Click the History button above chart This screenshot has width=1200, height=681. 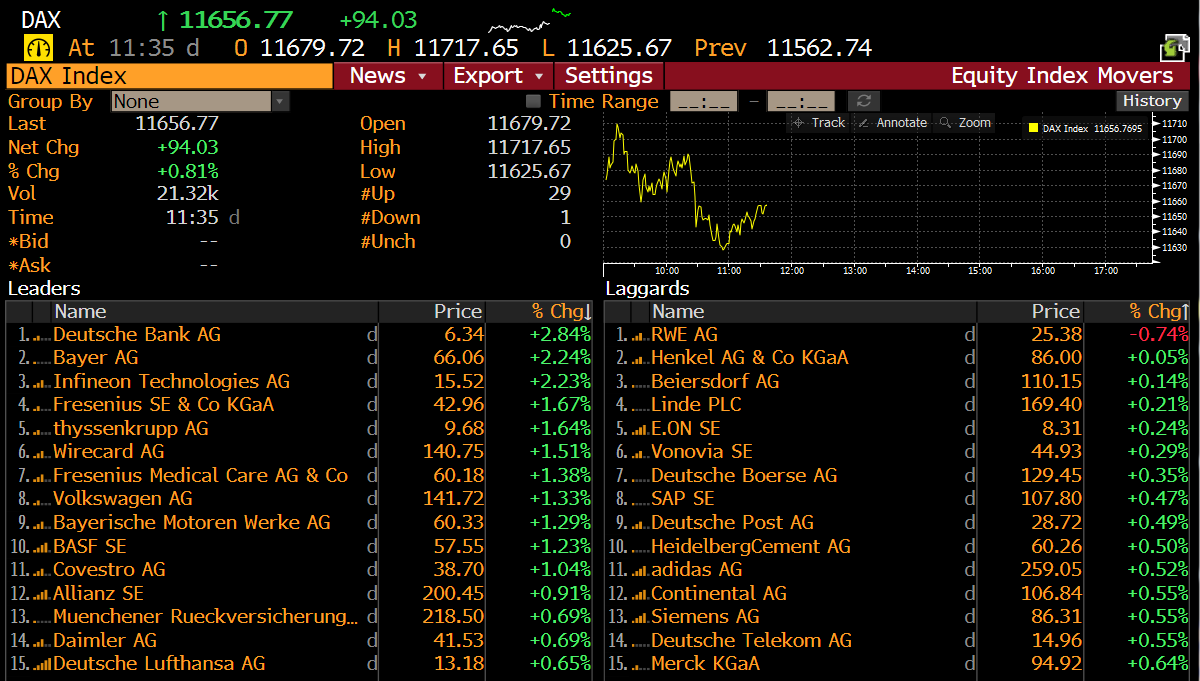pos(1152,101)
